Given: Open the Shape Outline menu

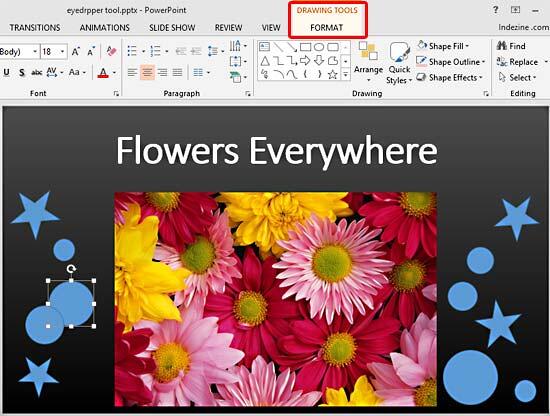Looking at the screenshot, I should point(451,62).
